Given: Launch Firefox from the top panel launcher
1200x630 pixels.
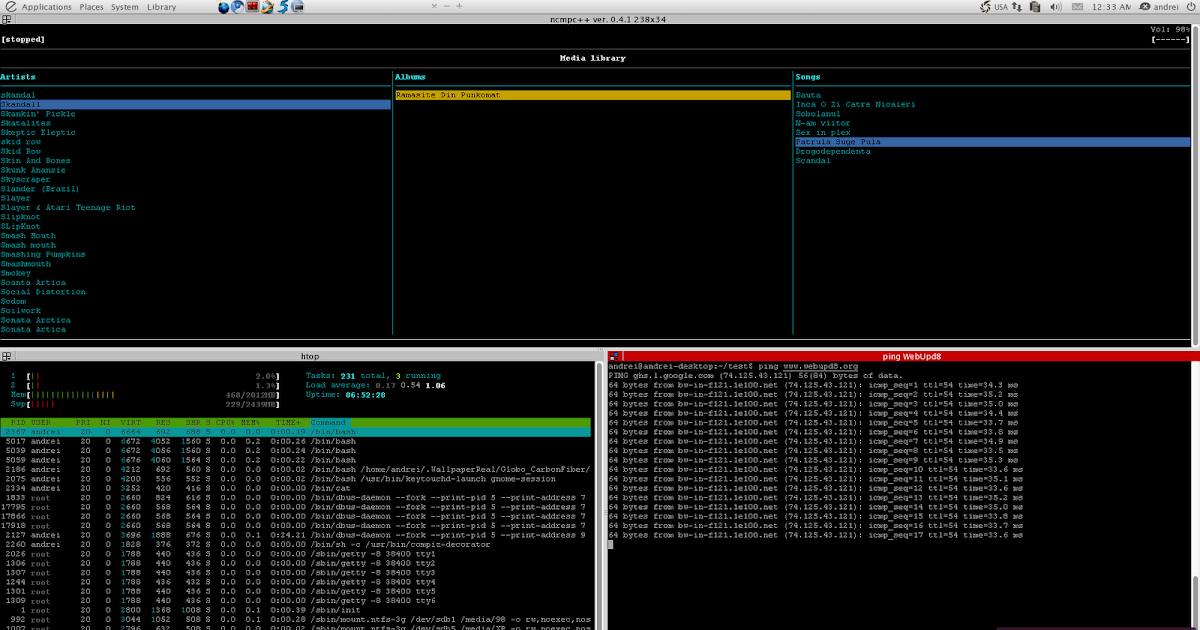Looking at the screenshot, I should (x=267, y=7).
